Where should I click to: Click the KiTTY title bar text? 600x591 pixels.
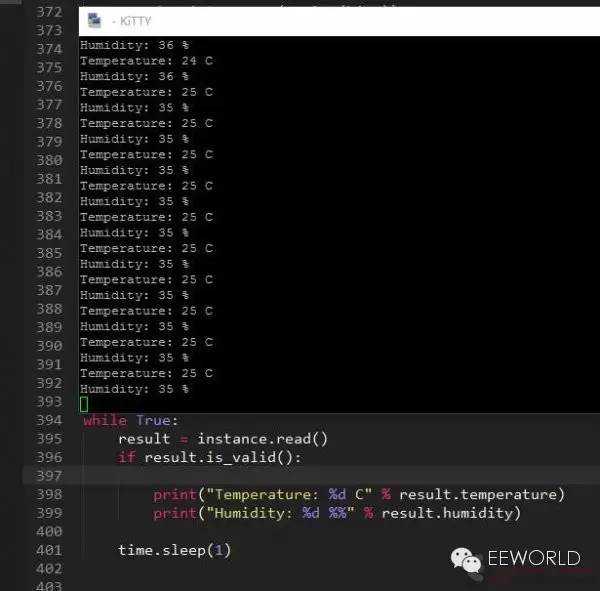pyautogui.click(x=126, y=19)
